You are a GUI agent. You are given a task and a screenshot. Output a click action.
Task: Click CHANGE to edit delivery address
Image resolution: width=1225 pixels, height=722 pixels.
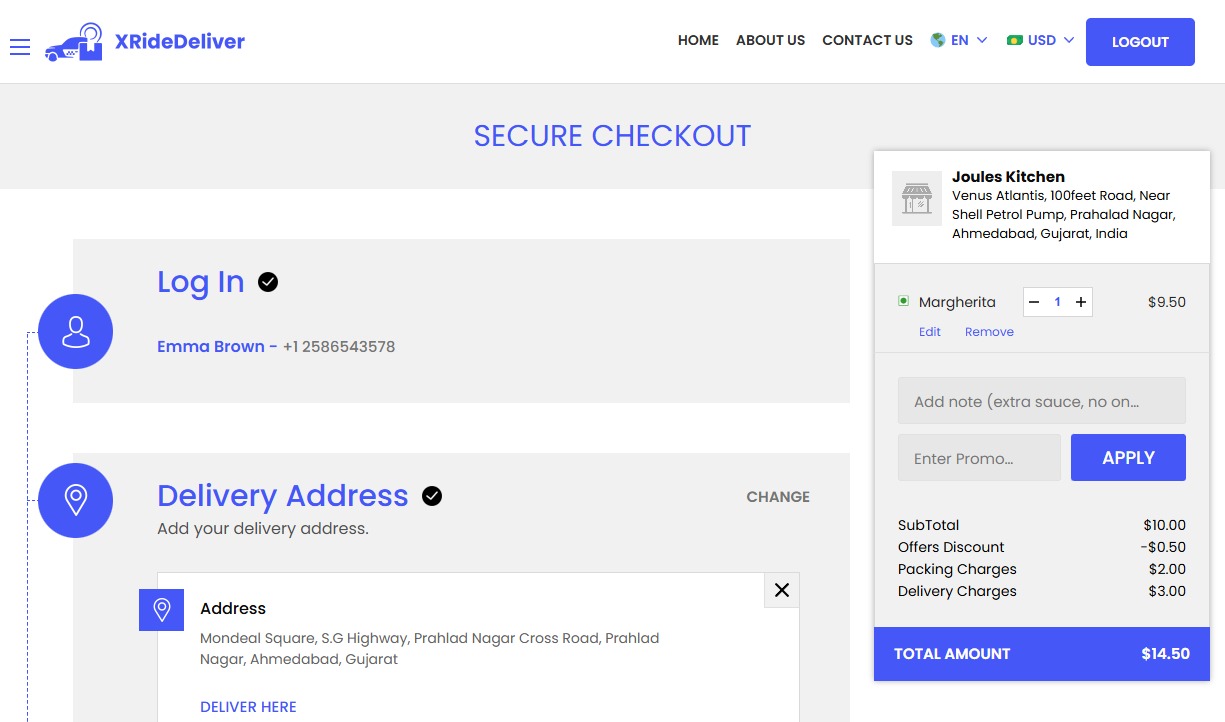[778, 496]
